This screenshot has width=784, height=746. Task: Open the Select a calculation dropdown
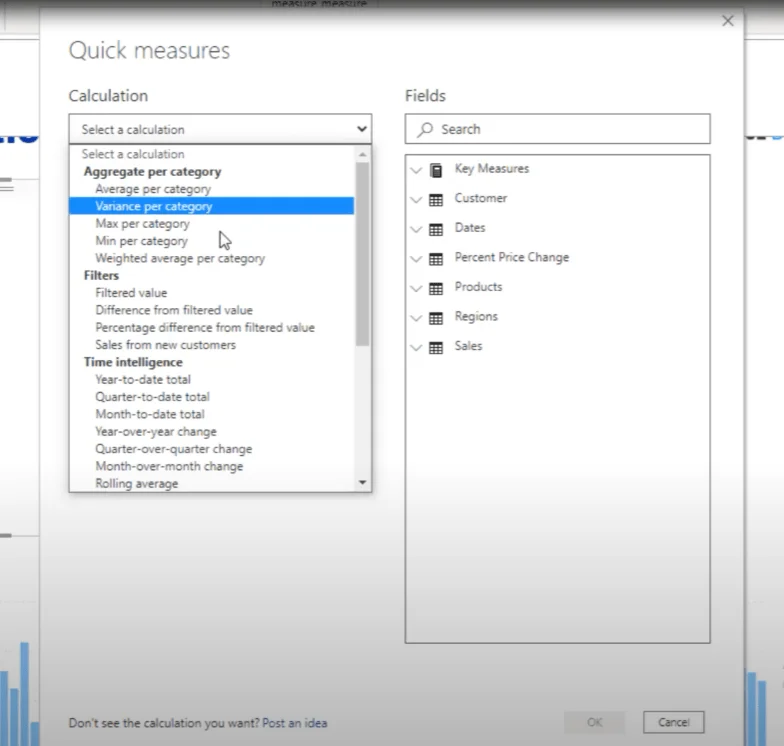tap(220, 129)
